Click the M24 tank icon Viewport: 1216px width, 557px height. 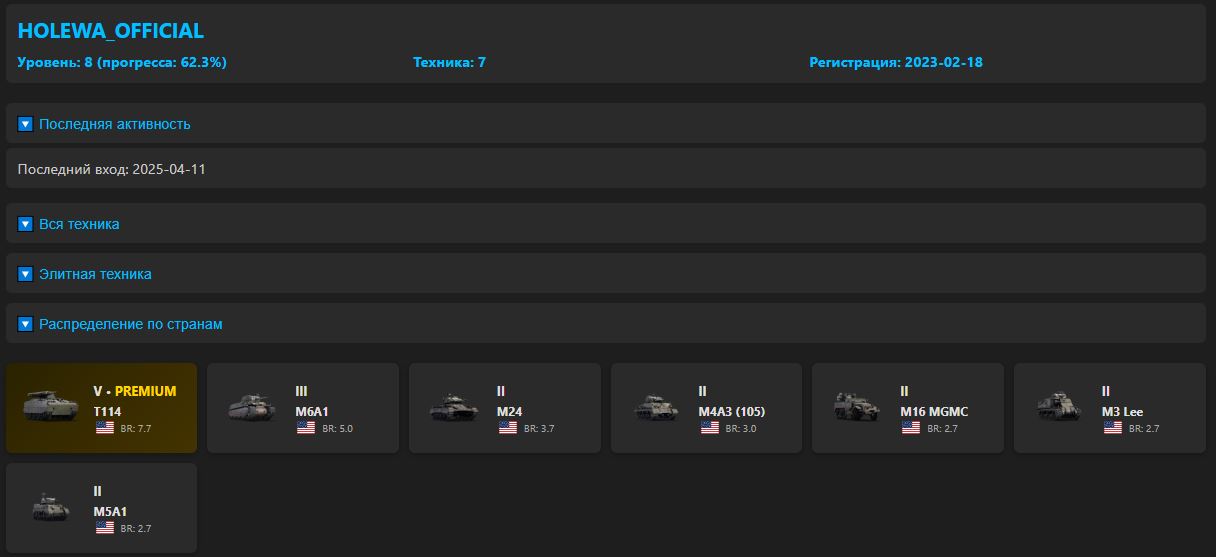[454, 407]
